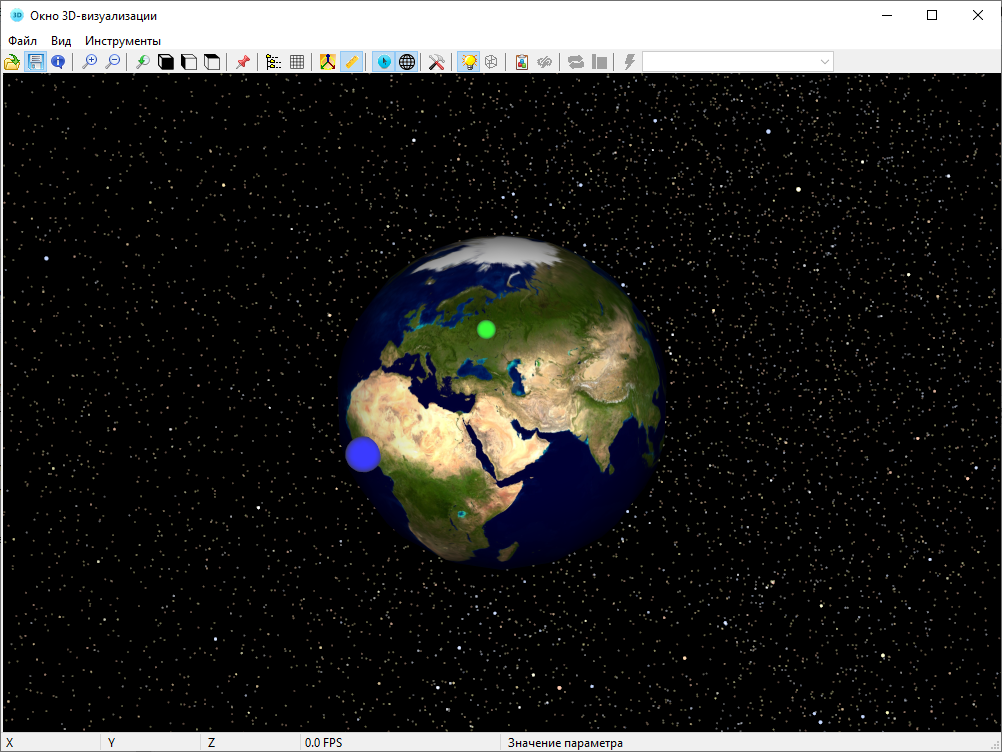
Task: Toggle the yellow ruler measurement tool
Action: (x=351, y=62)
